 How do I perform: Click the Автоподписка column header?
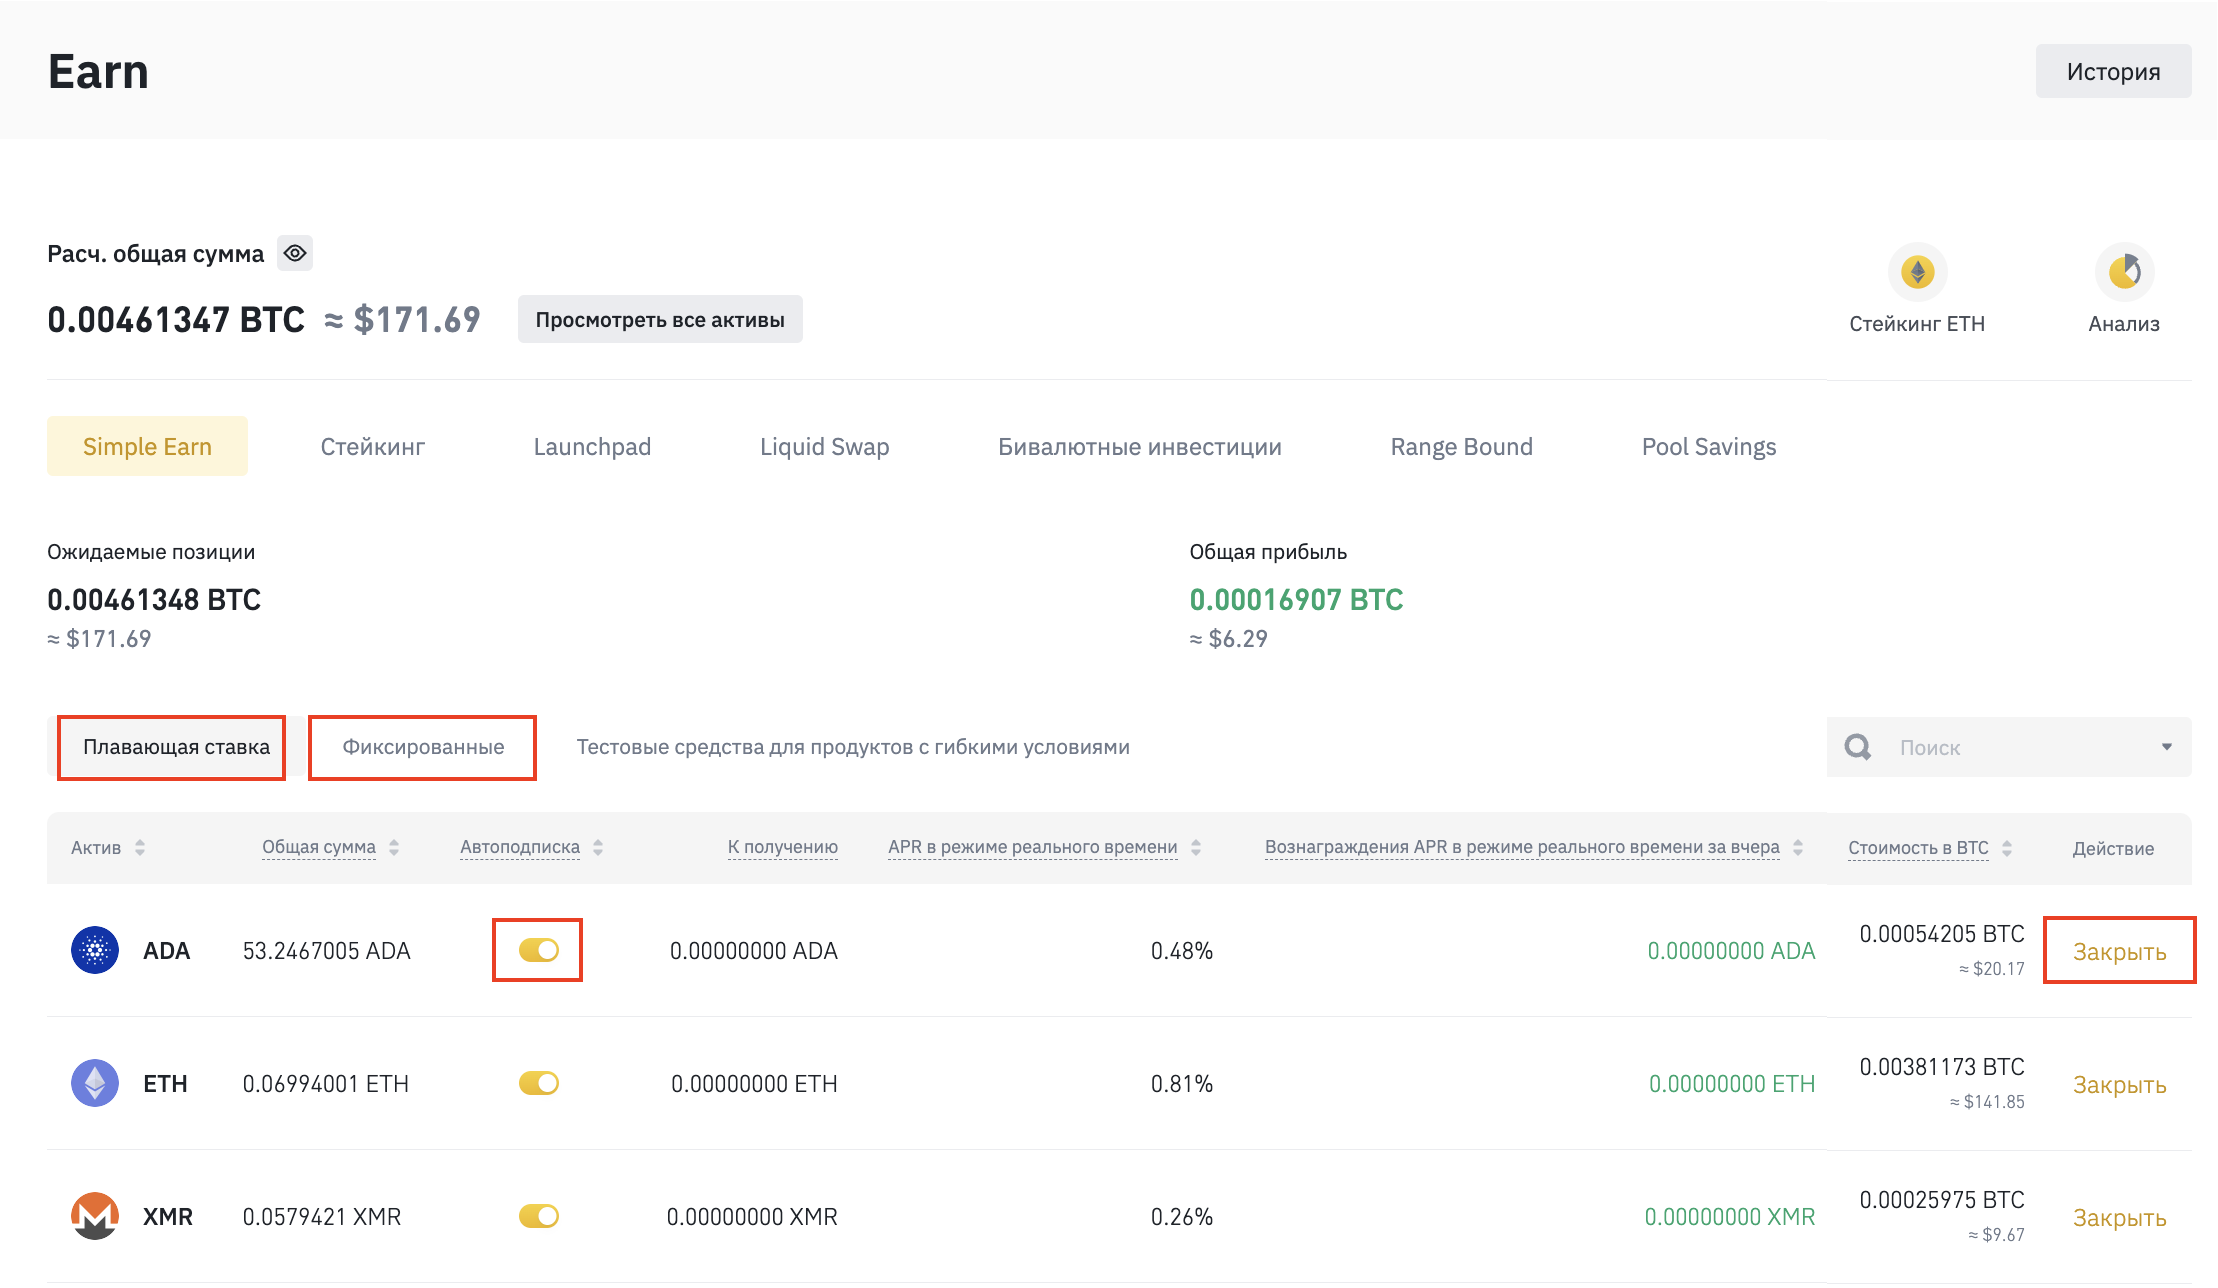coord(520,847)
